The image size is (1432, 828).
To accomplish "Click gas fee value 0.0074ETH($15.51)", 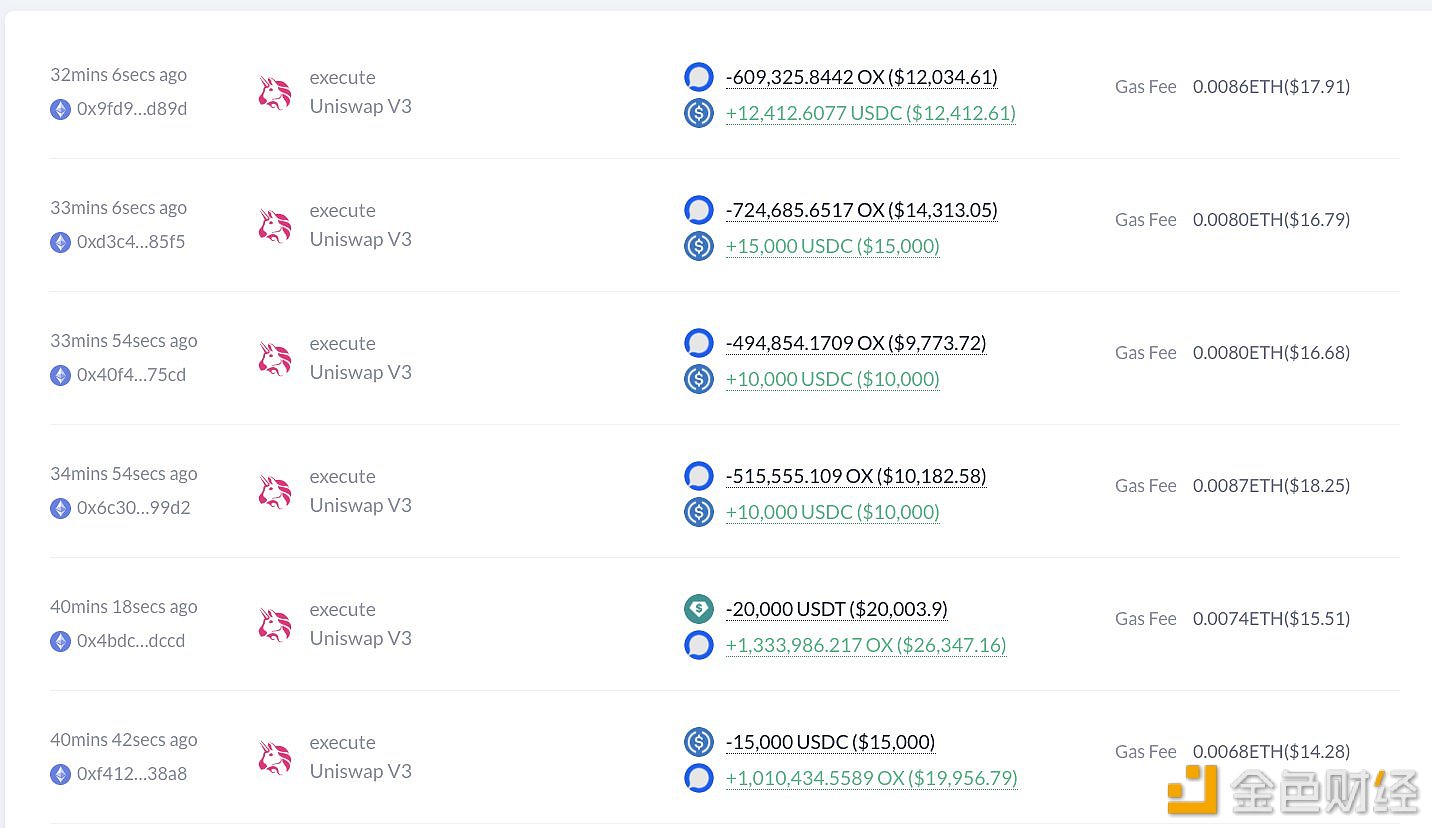I will [x=1272, y=619].
